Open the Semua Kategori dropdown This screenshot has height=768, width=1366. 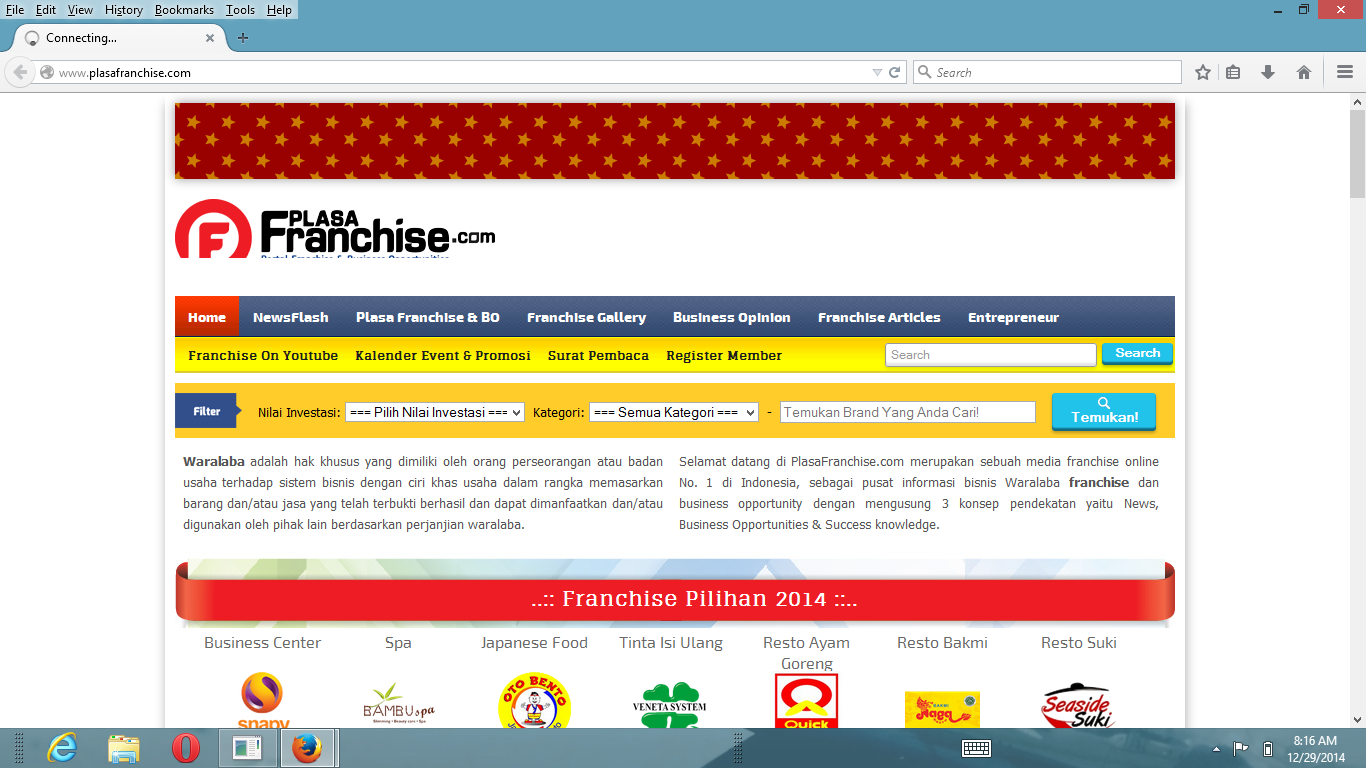[674, 412]
